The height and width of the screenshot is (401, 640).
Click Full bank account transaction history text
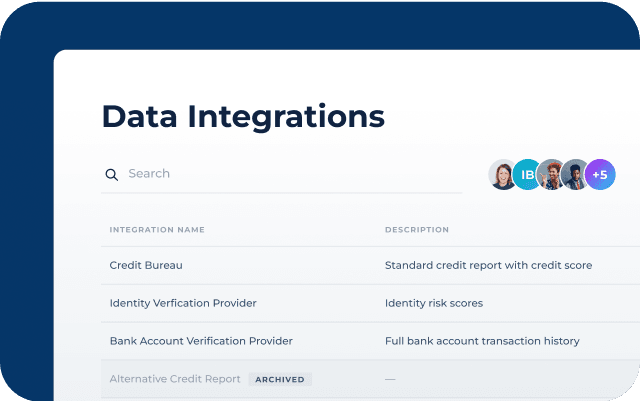(482, 341)
